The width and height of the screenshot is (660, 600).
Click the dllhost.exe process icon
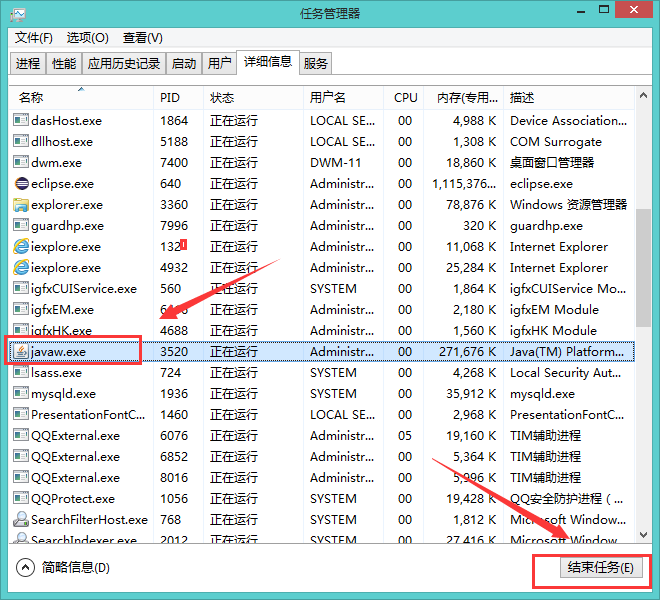click(21, 141)
